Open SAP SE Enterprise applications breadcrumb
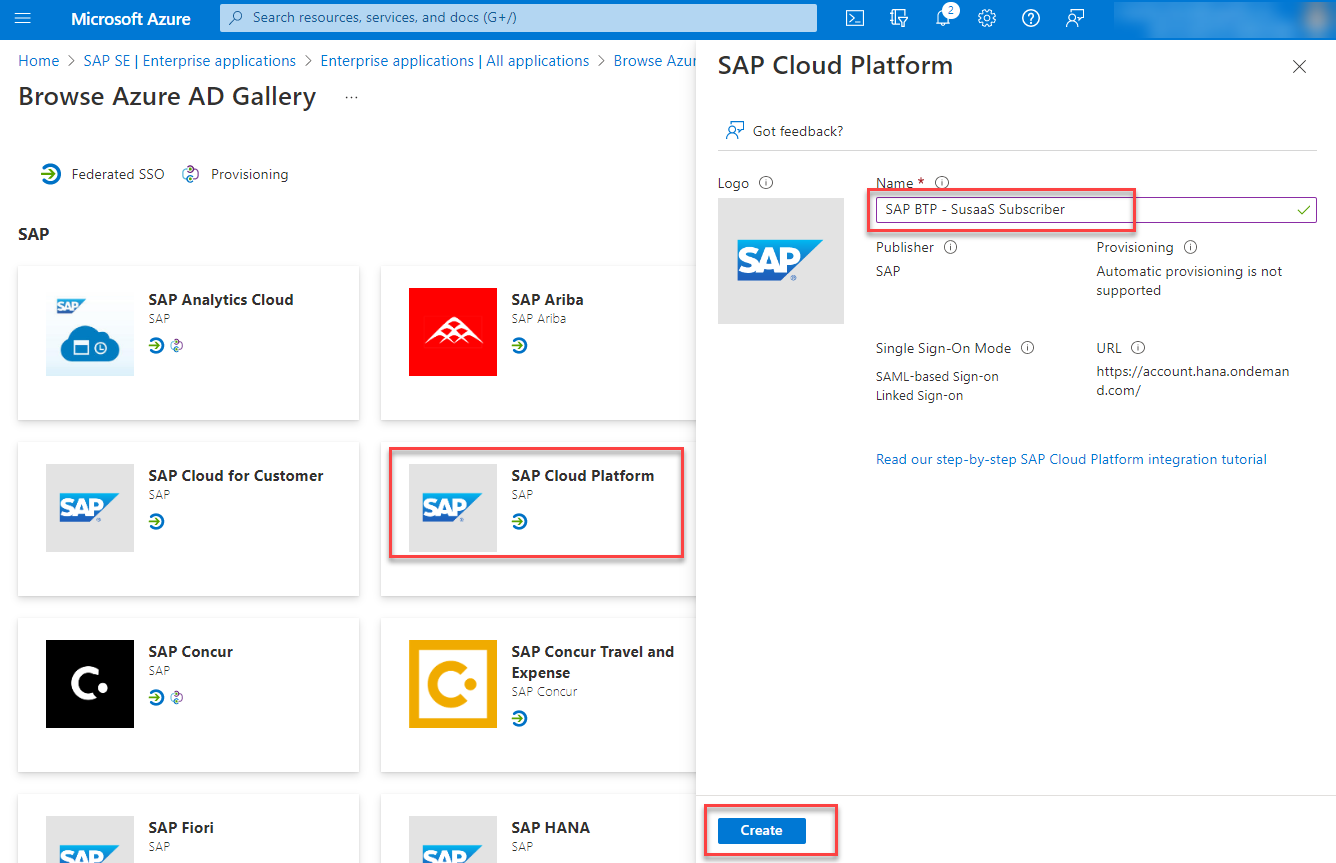 pyautogui.click(x=190, y=61)
